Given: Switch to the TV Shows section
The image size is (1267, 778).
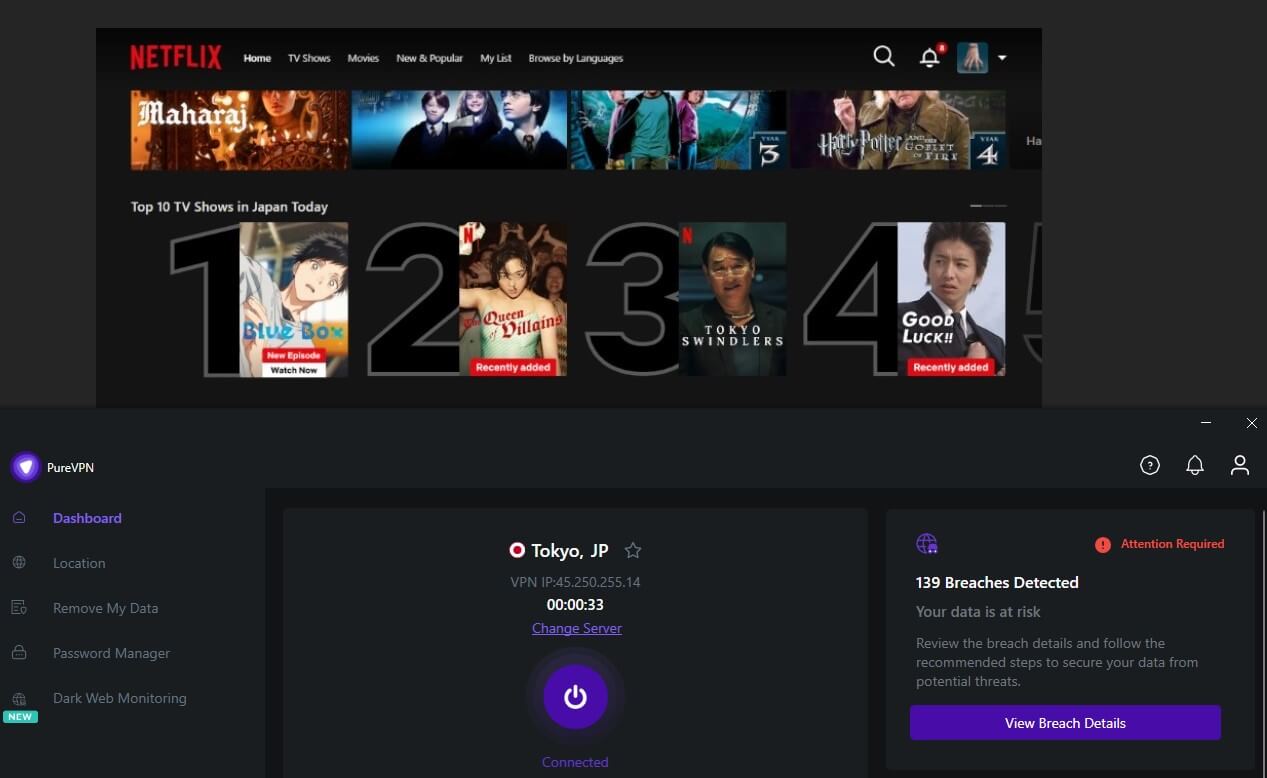Looking at the screenshot, I should 308,58.
